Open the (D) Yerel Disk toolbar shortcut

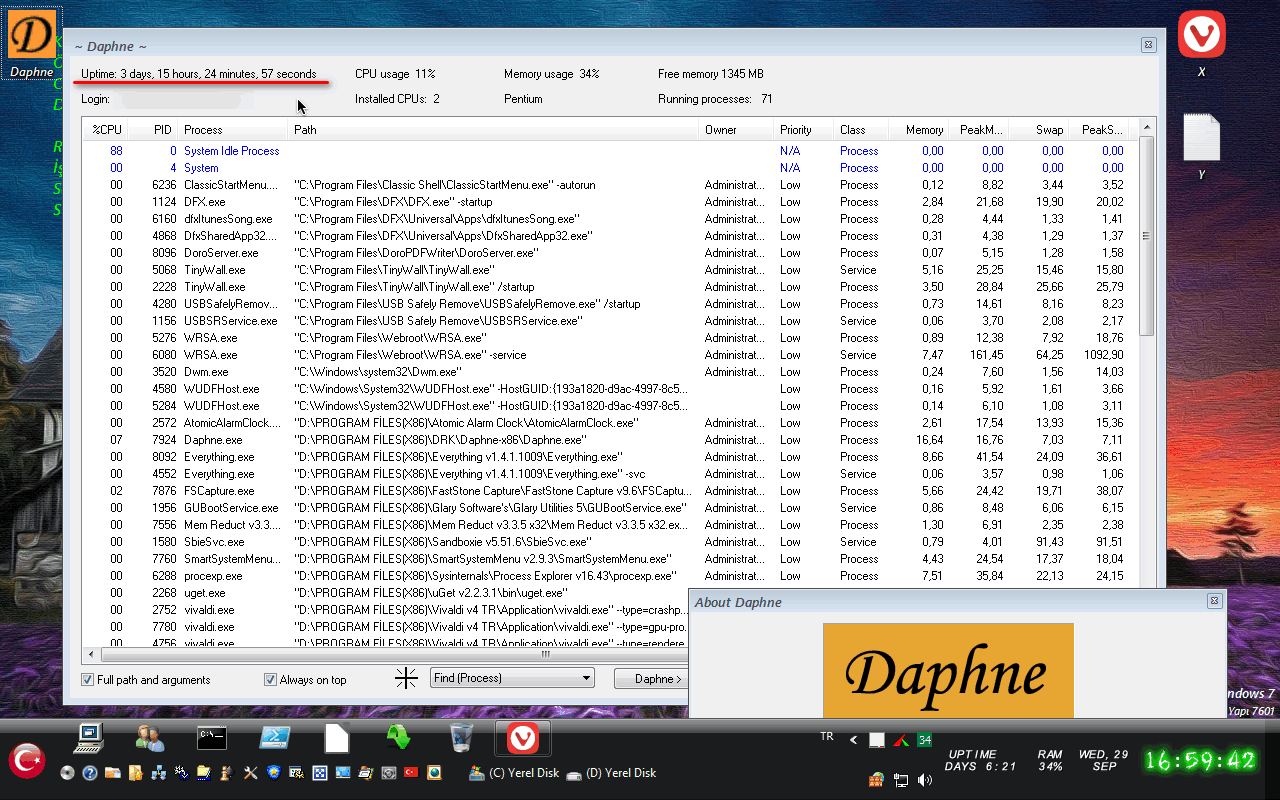pyautogui.click(x=611, y=773)
